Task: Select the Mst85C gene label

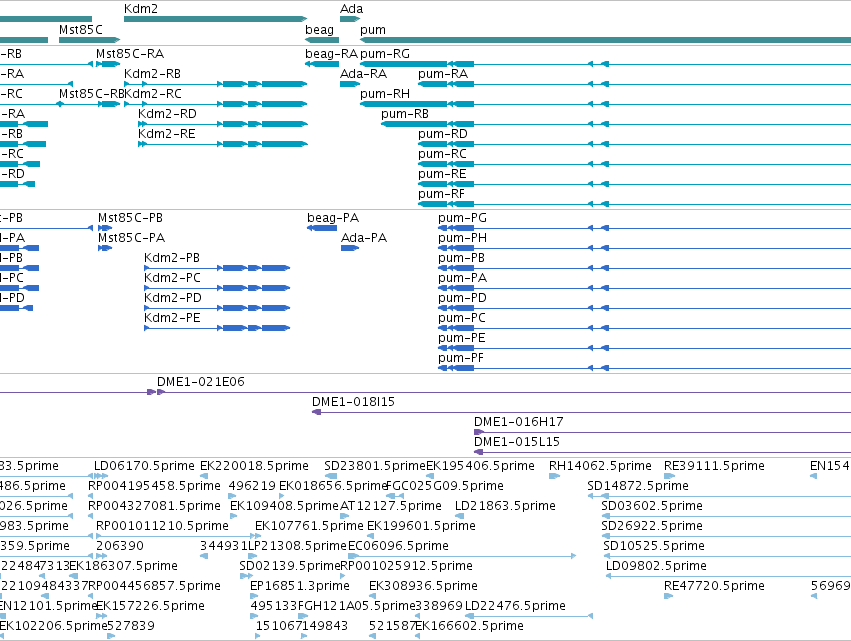Action: pyautogui.click(x=80, y=29)
